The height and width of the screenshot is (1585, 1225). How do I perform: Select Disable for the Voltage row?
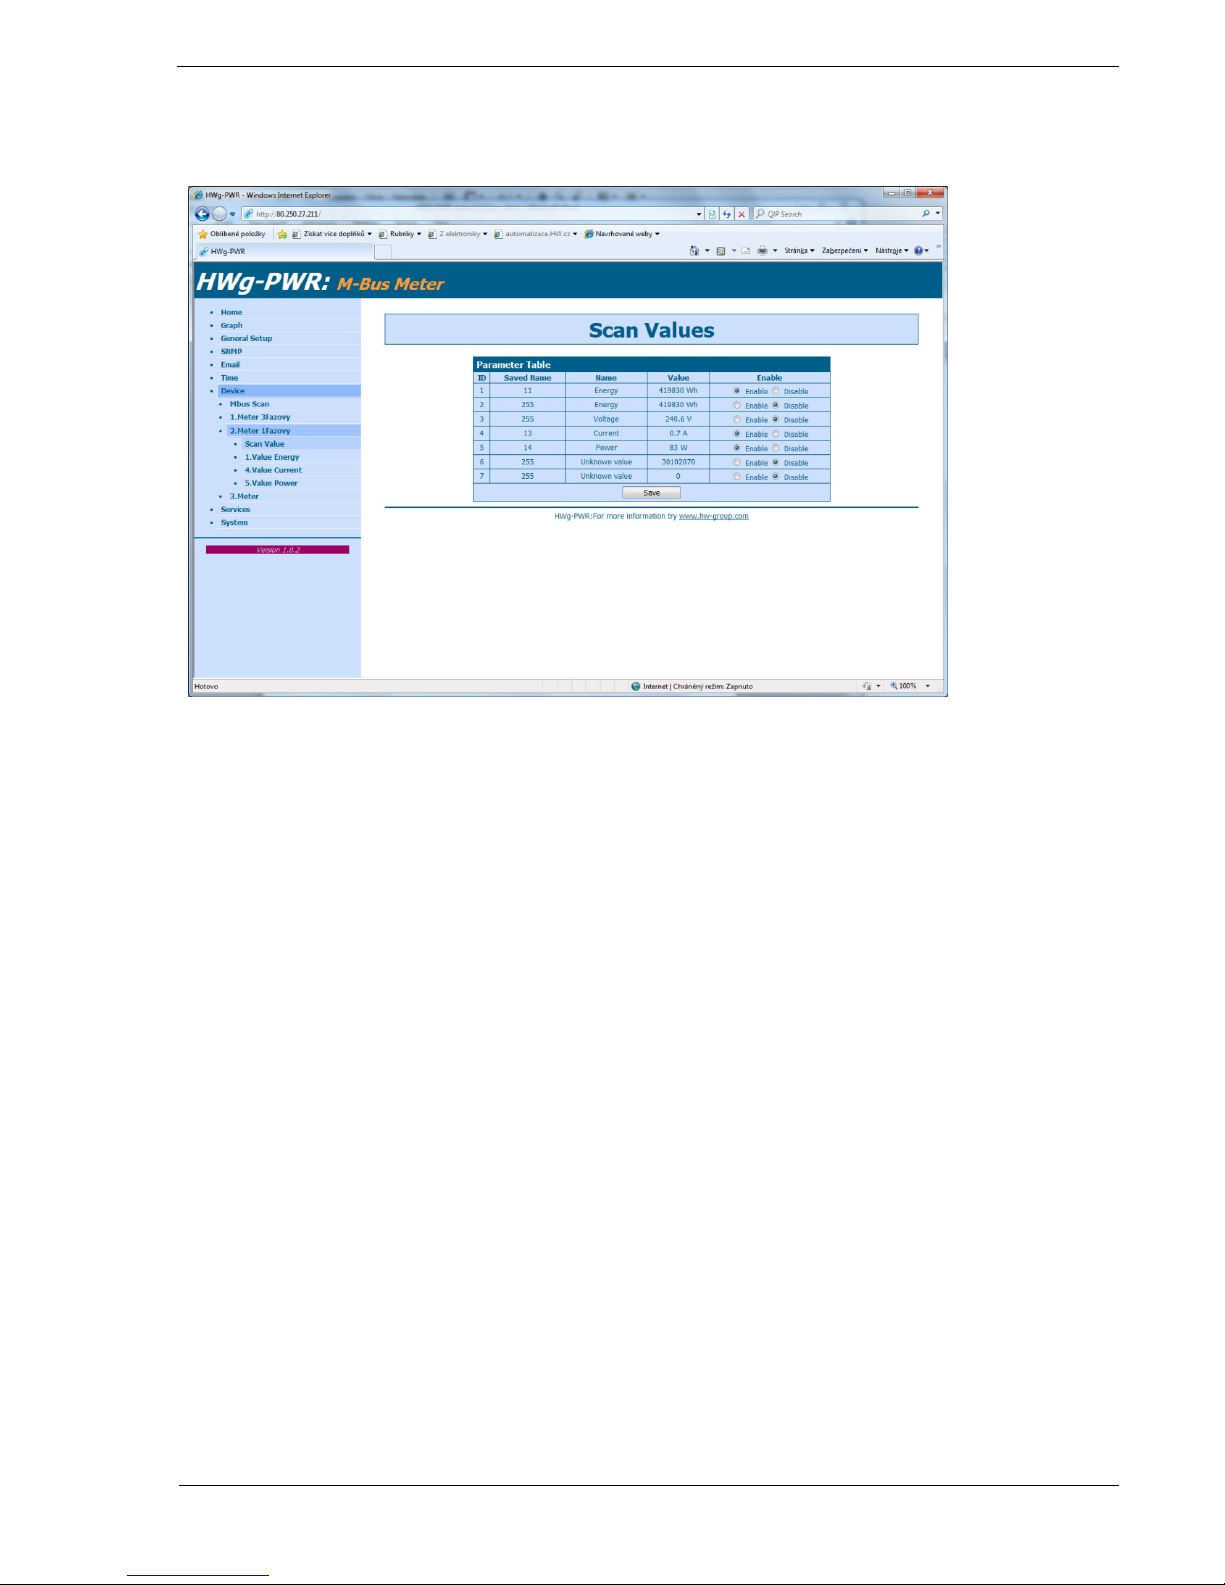coord(776,420)
